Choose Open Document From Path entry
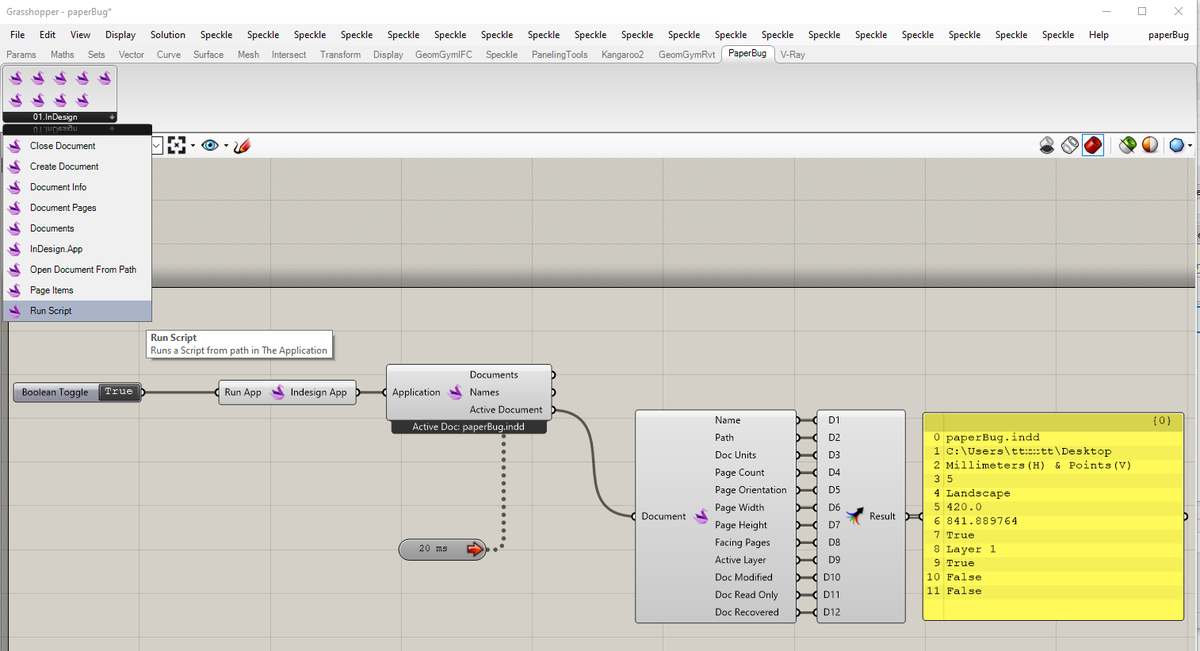 77,270
